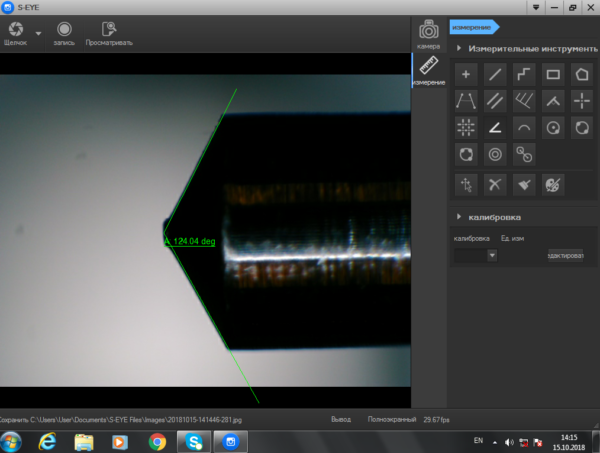Screen dimensions: 600x453
Task: Select the arc measurement tool
Action: coord(524,127)
